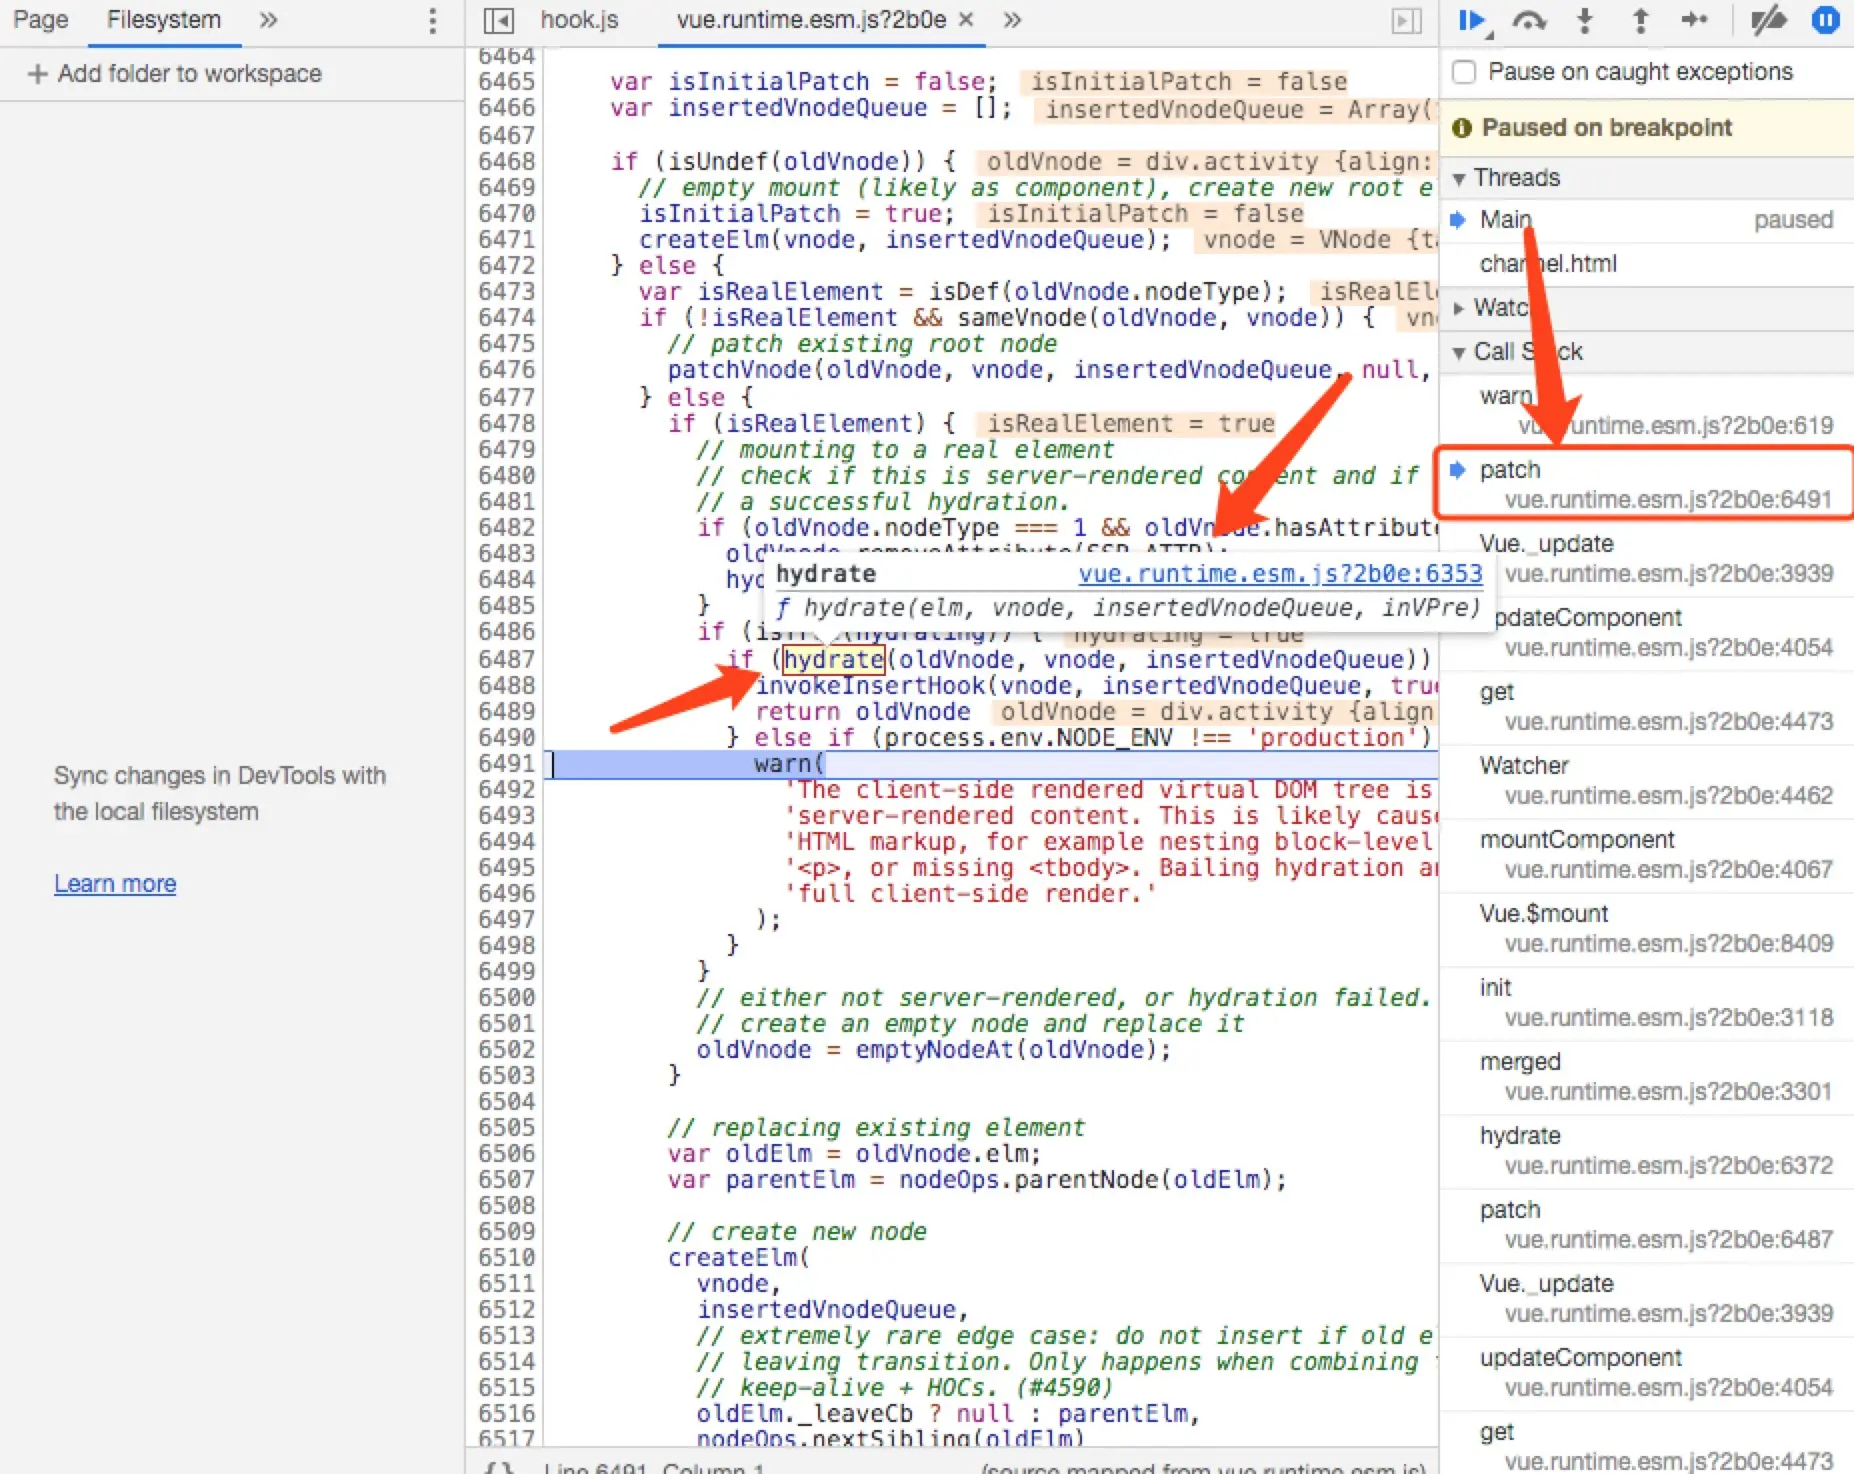The height and width of the screenshot is (1474, 1854).
Task: Click pretty print braces icon
Action: point(499,1467)
